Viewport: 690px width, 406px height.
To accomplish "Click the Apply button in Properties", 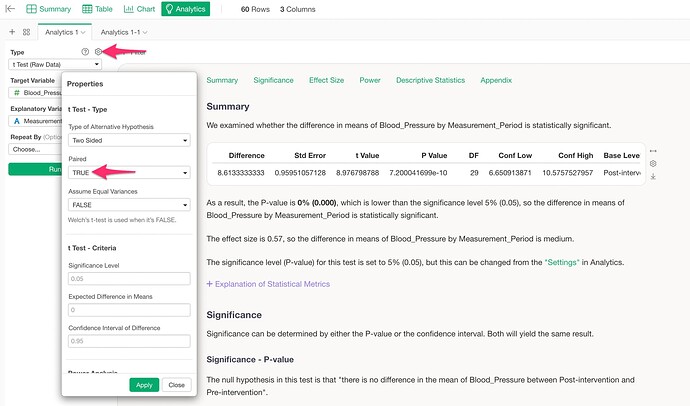I will 144,384.
